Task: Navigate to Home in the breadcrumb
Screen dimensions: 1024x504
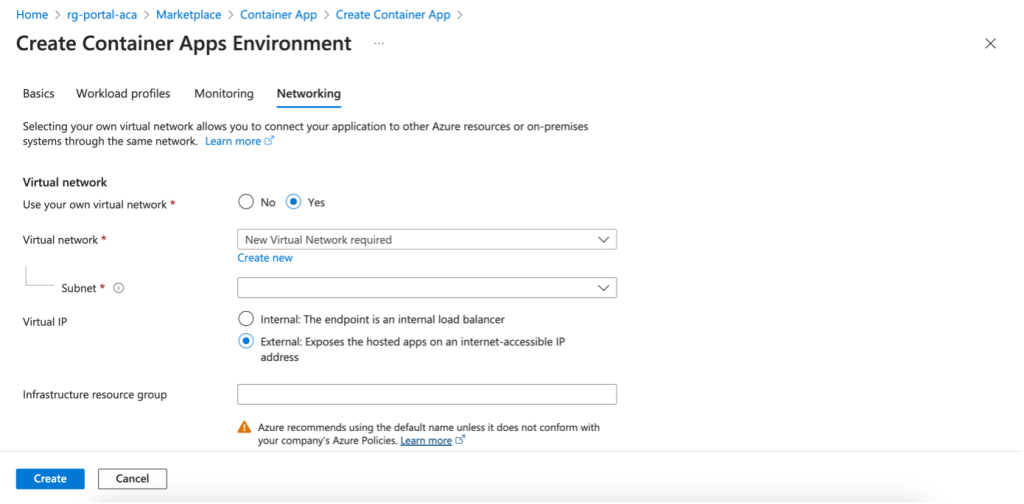Action: [x=32, y=15]
